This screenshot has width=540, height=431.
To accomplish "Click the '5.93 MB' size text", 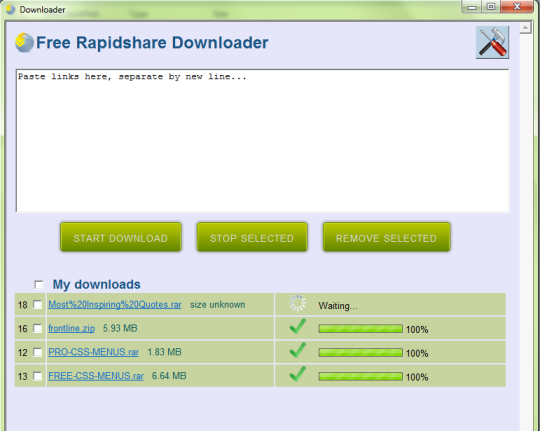I will coord(120,328).
